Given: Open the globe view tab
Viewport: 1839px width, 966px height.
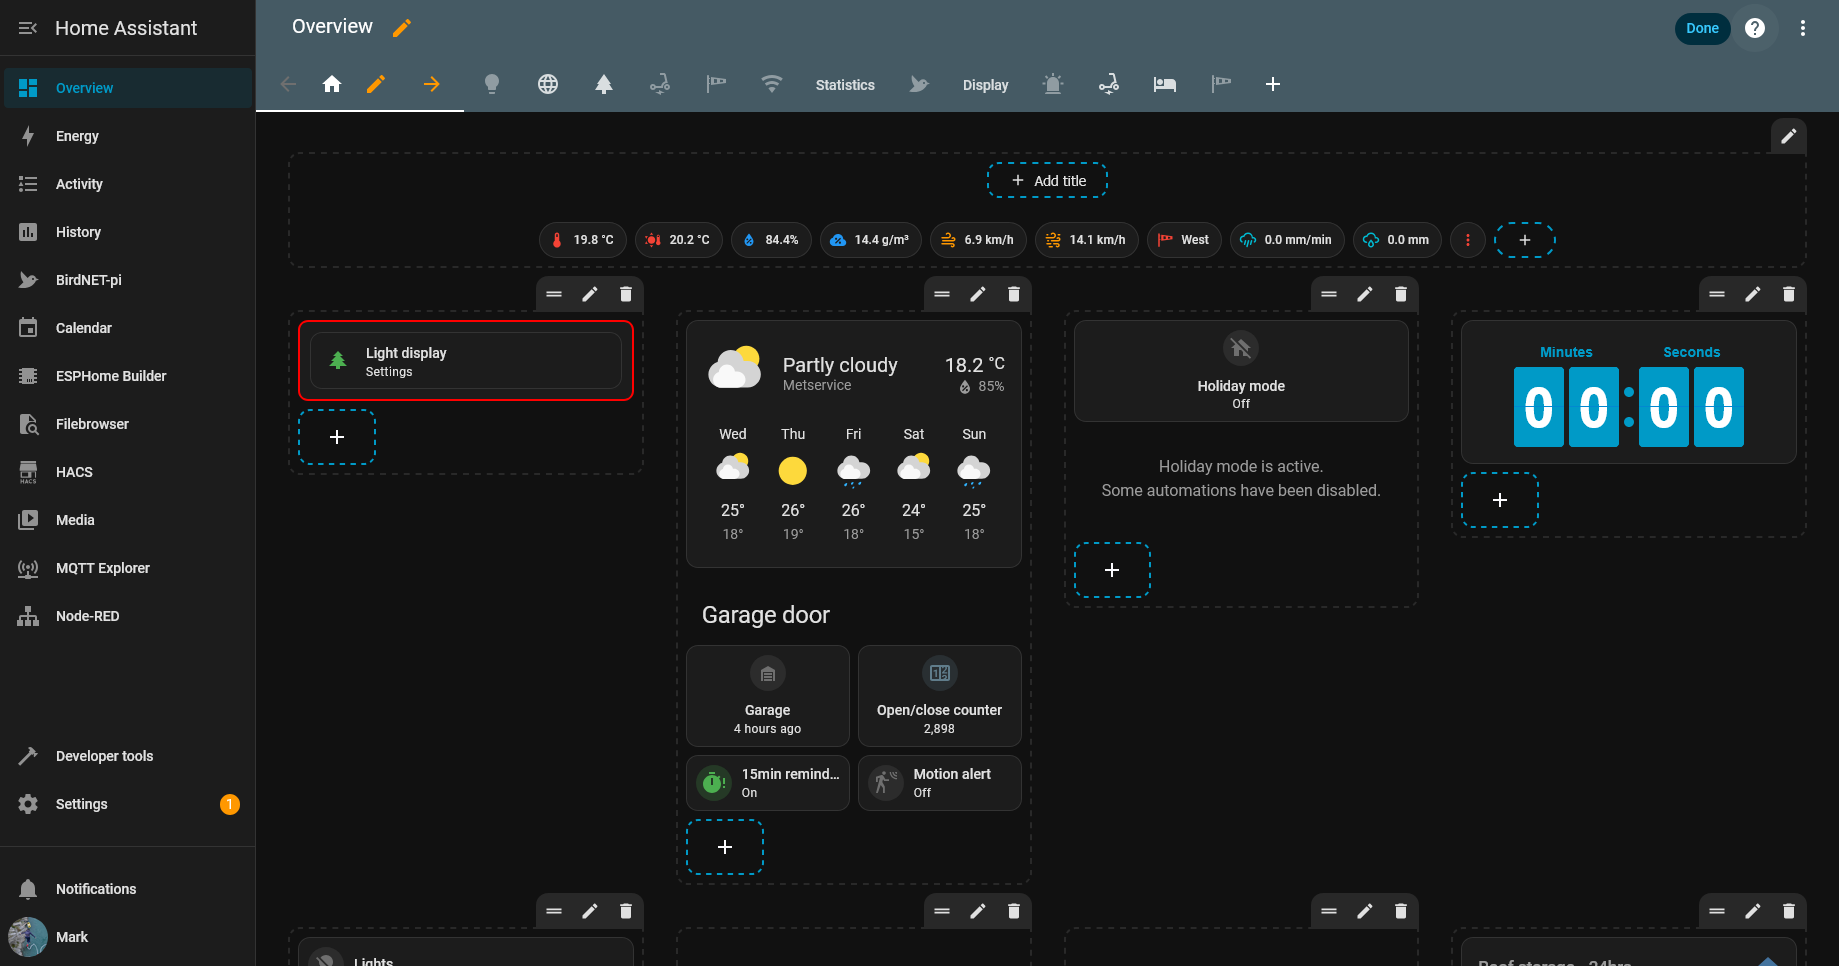Looking at the screenshot, I should pyautogui.click(x=548, y=85).
